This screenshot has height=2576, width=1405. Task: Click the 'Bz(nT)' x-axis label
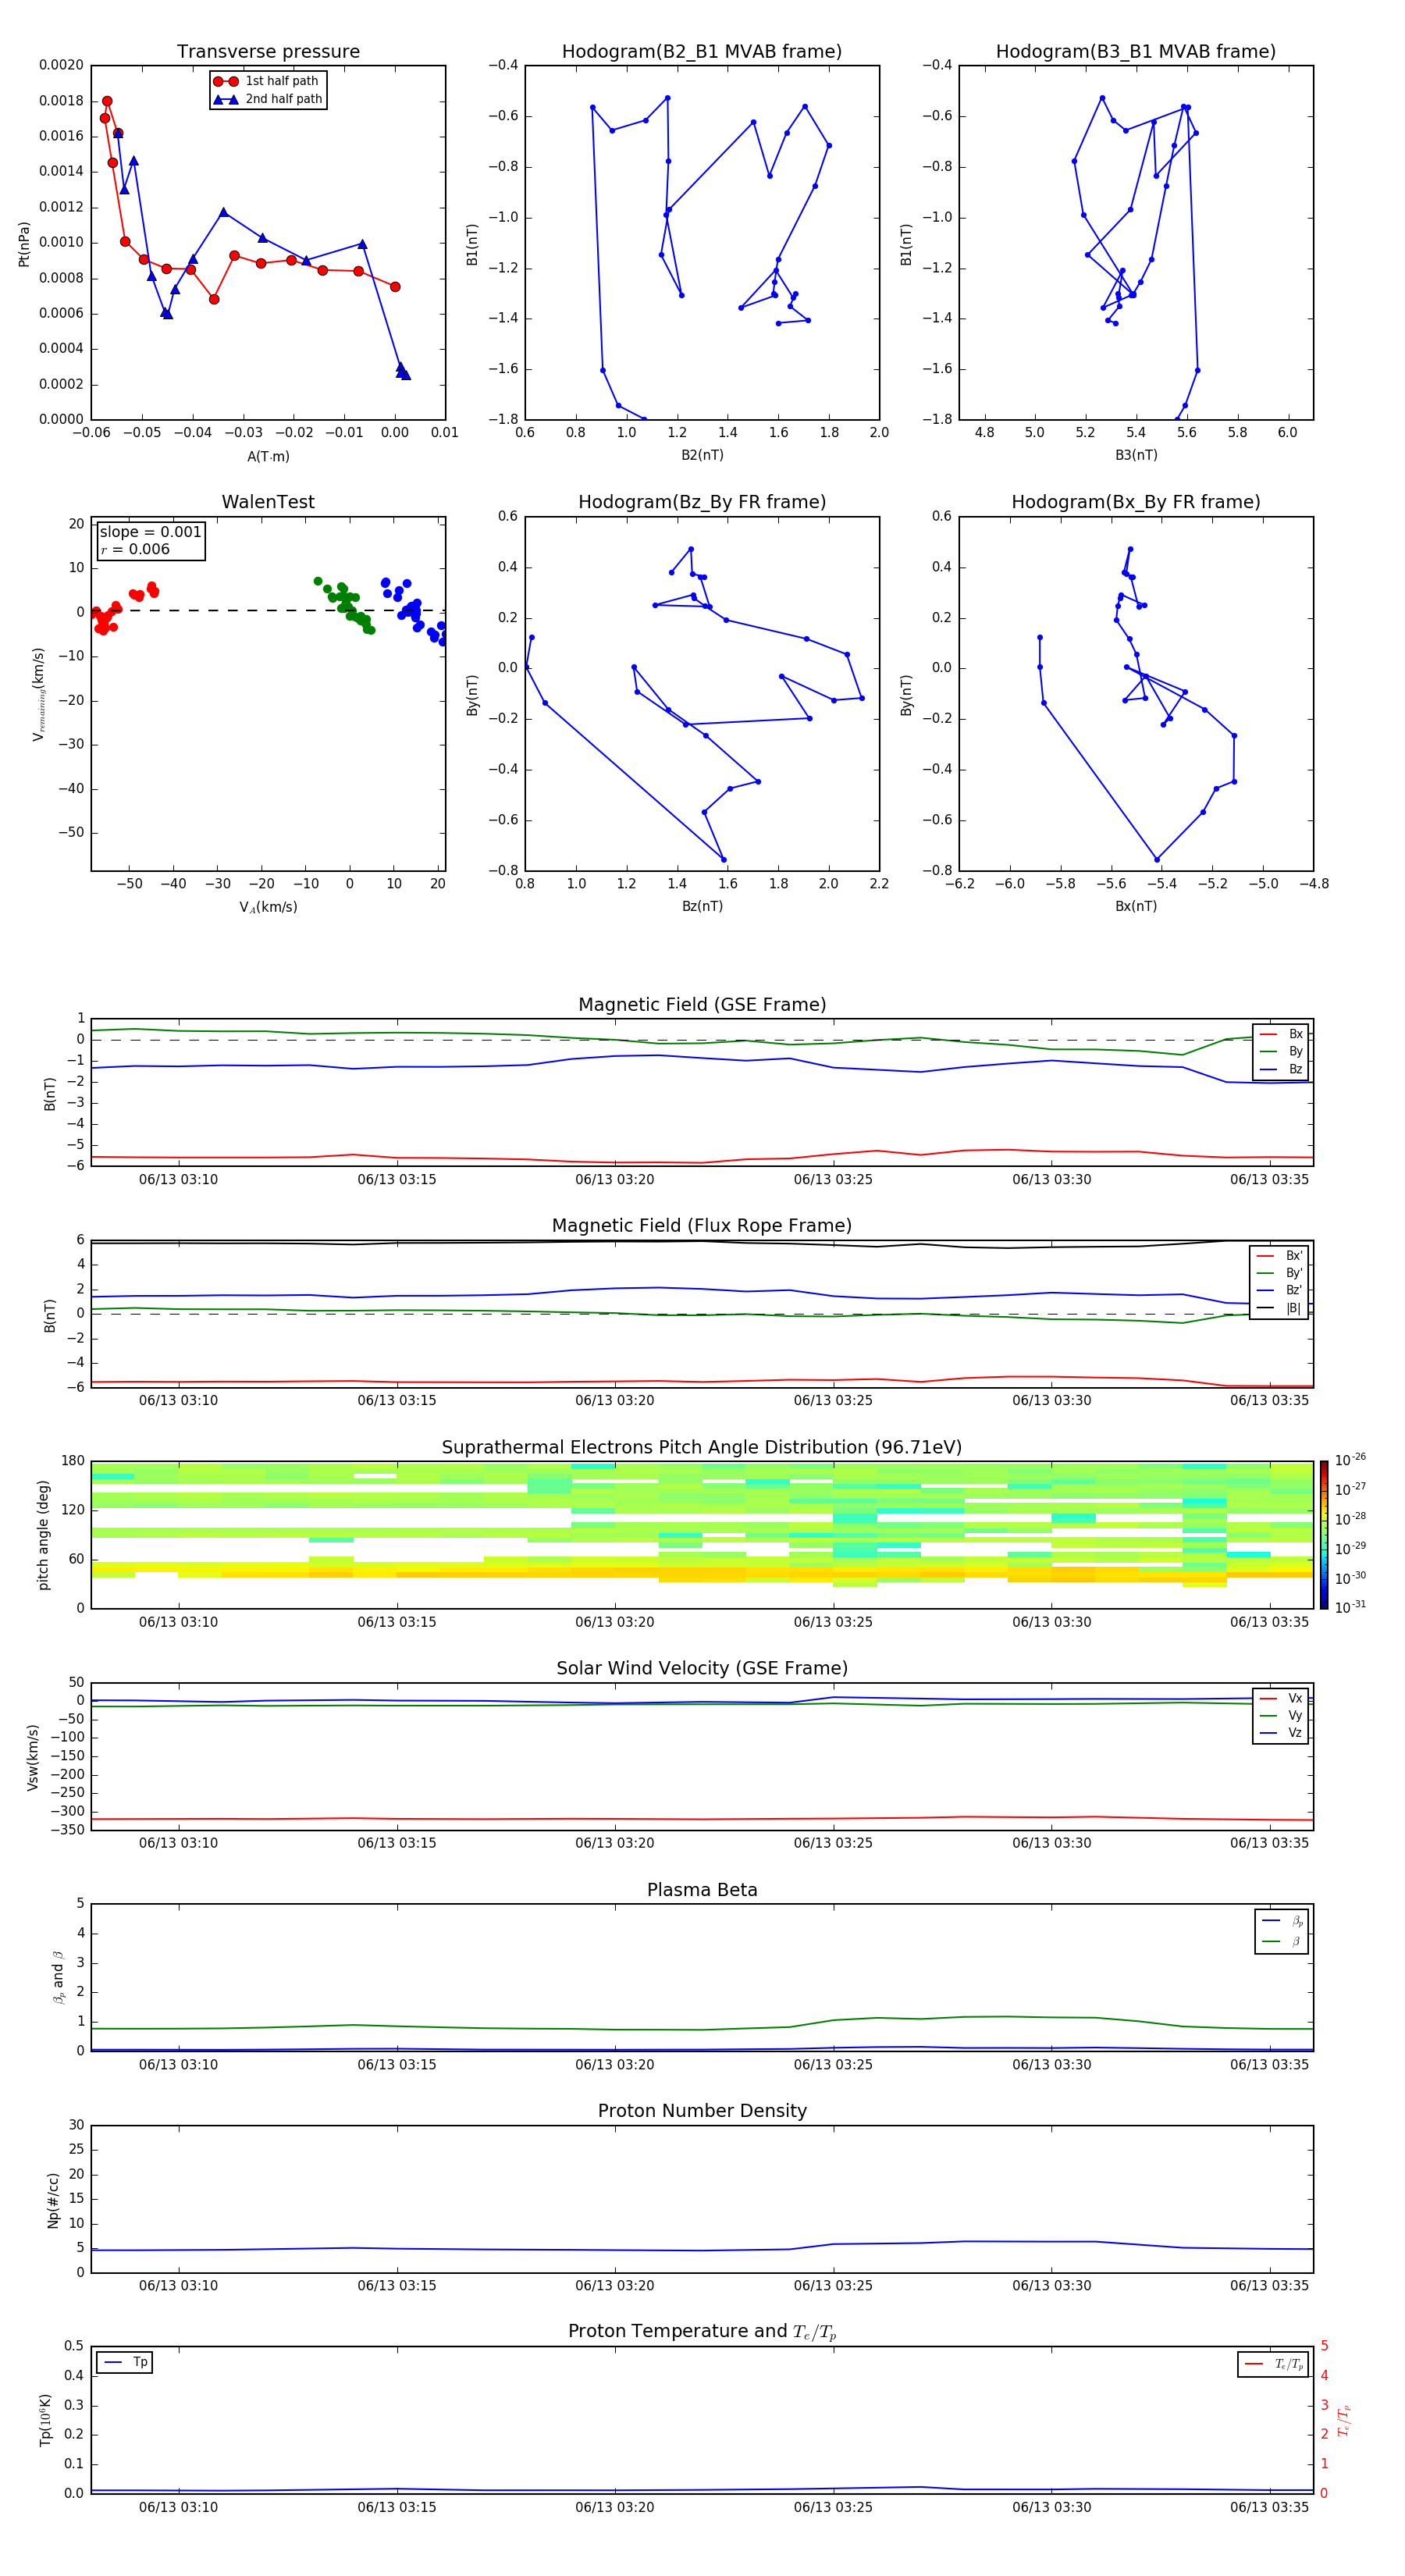tap(702, 906)
